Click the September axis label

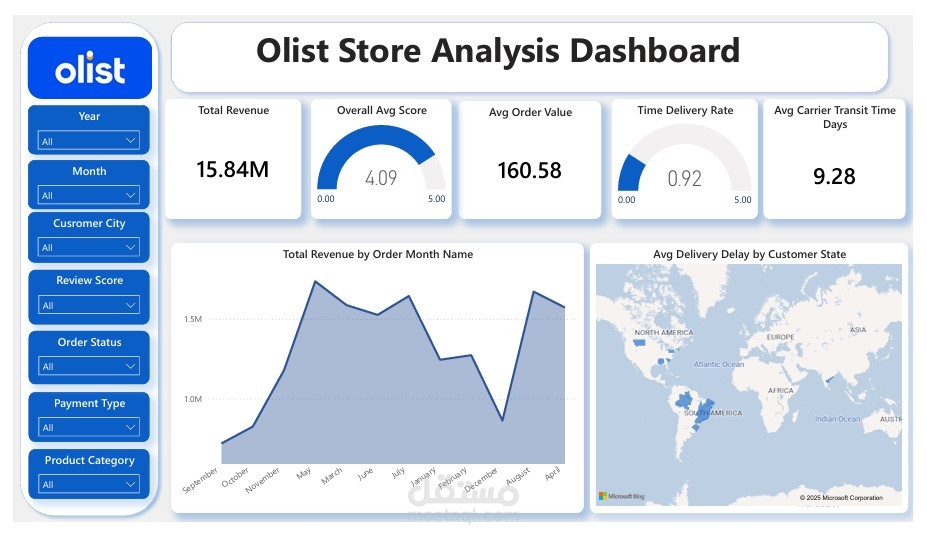click(200, 480)
